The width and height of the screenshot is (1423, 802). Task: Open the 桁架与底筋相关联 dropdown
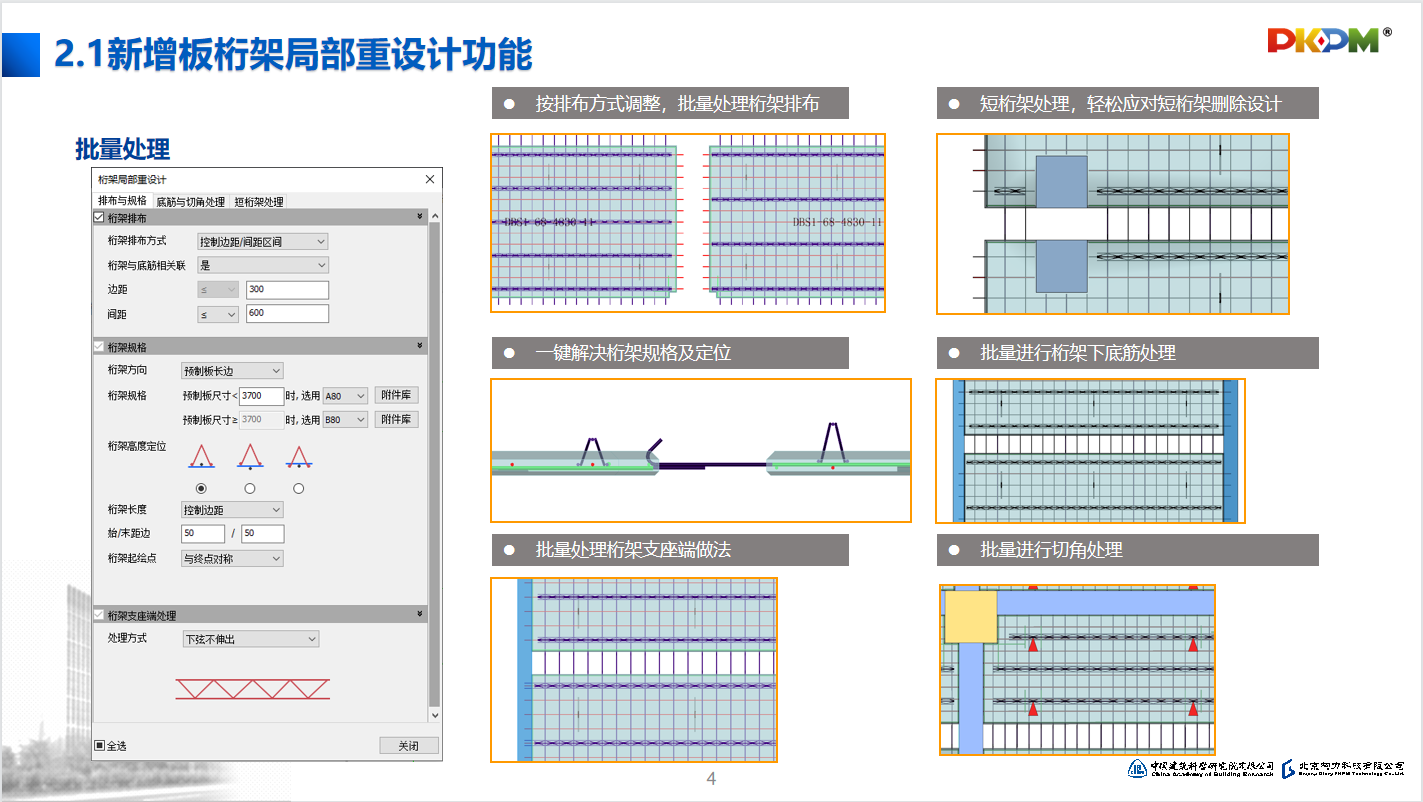[262, 265]
